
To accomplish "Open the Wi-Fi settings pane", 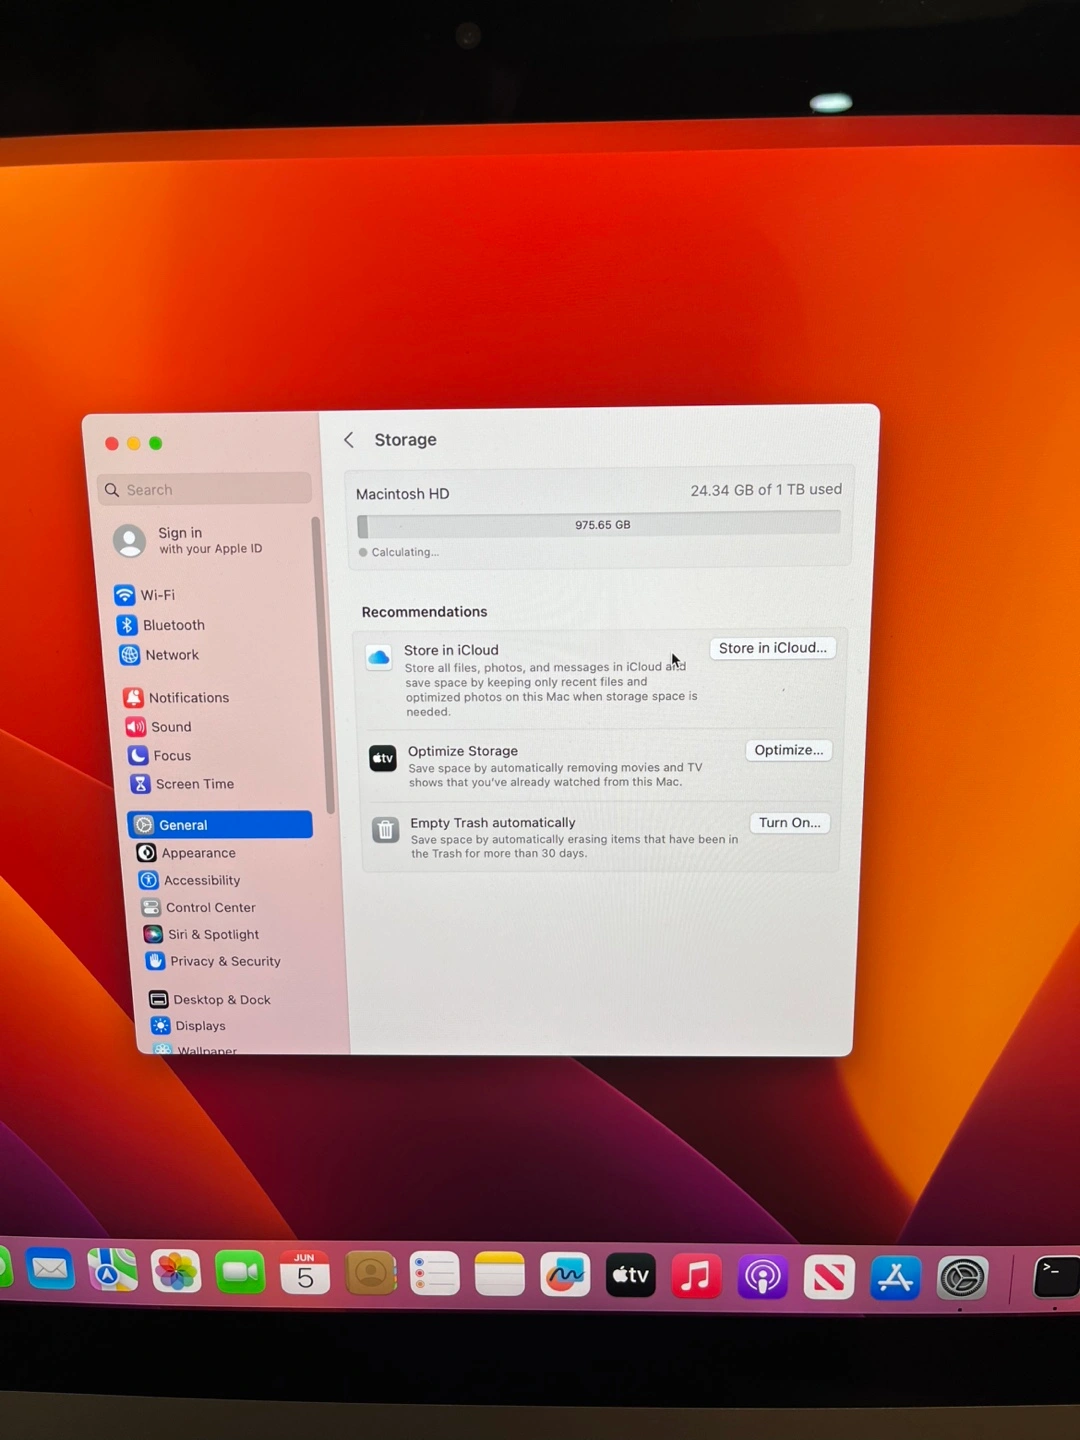I will click(x=157, y=595).
